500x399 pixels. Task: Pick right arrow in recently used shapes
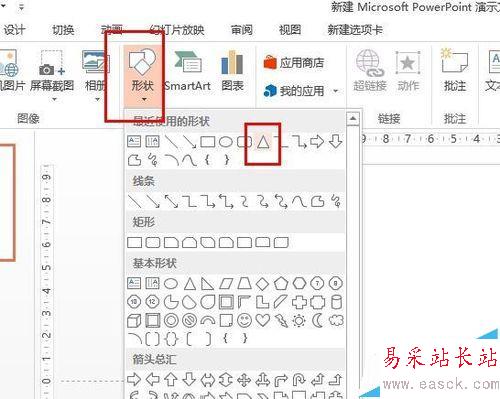pyautogui.click(x=317, y=142)
